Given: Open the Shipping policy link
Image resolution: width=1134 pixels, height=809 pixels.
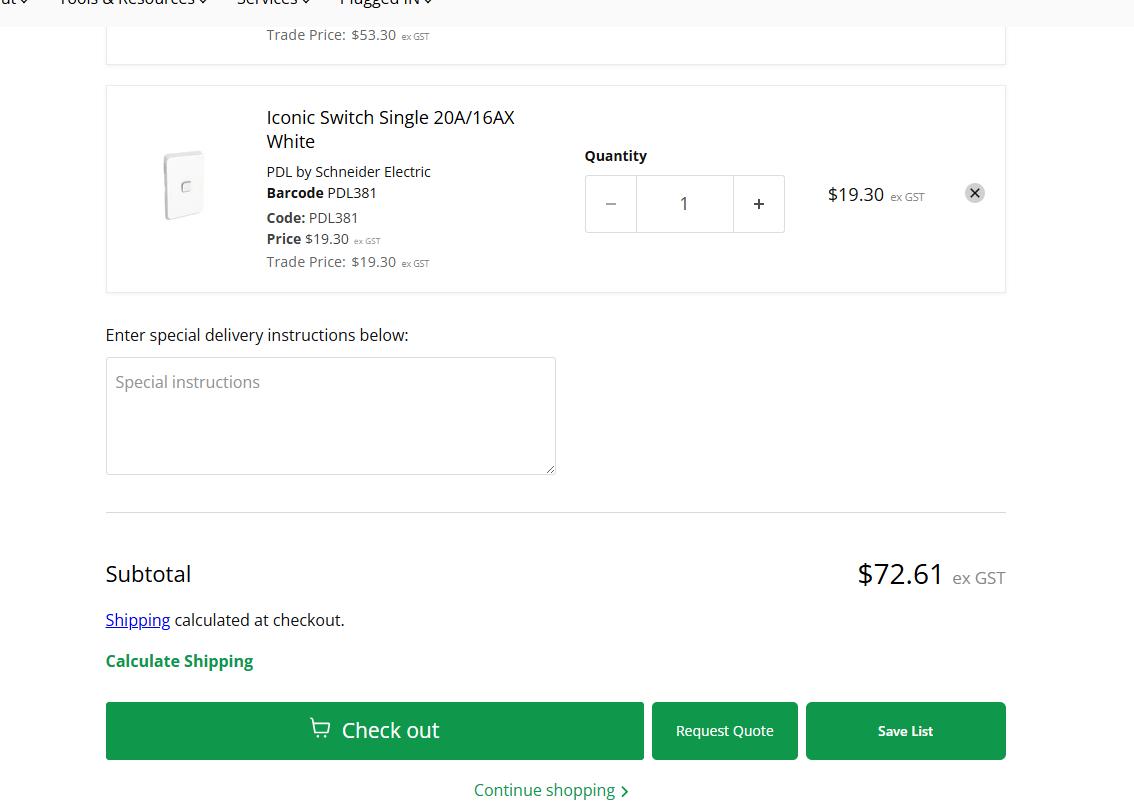Looking at the screenshot, I should [138, 620].
